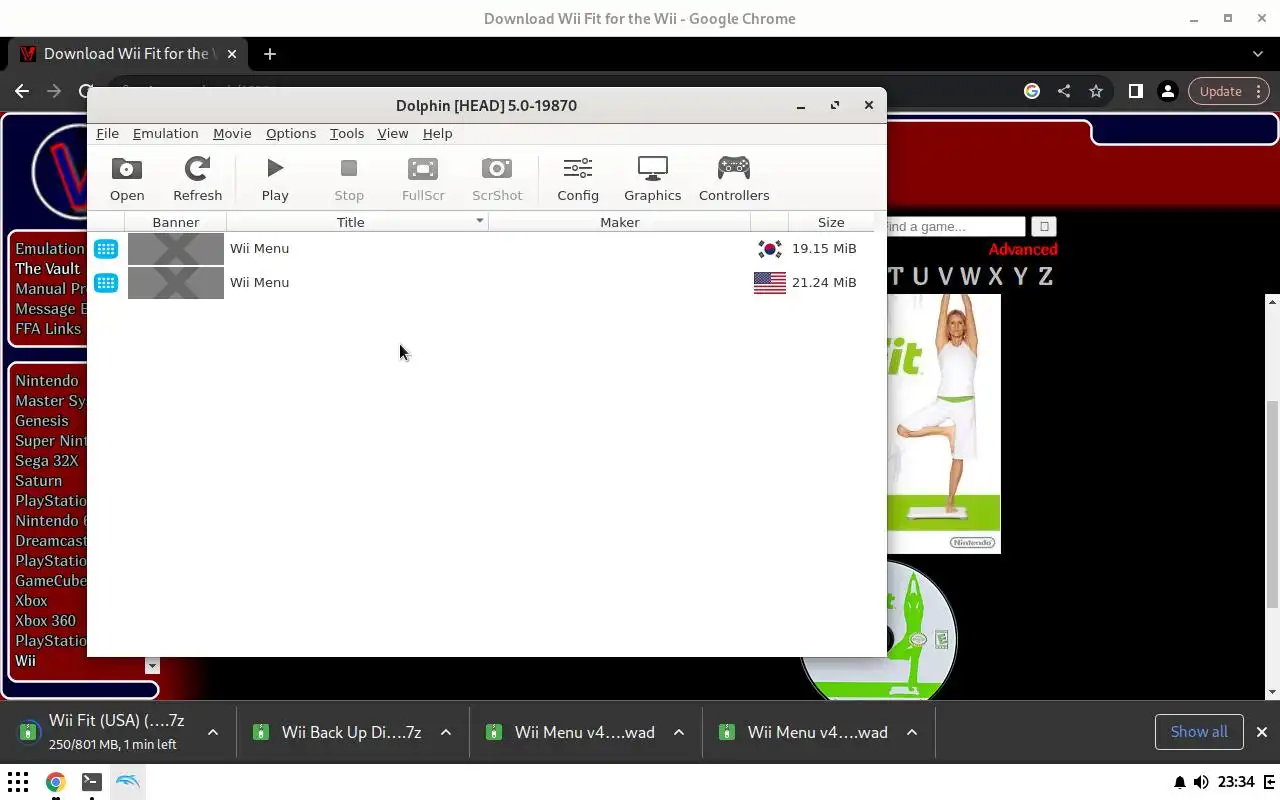Take a screenshot with the ScrShot icon
The width and height of the screenshot is (1280, 800).
click(x=497, y=179)
